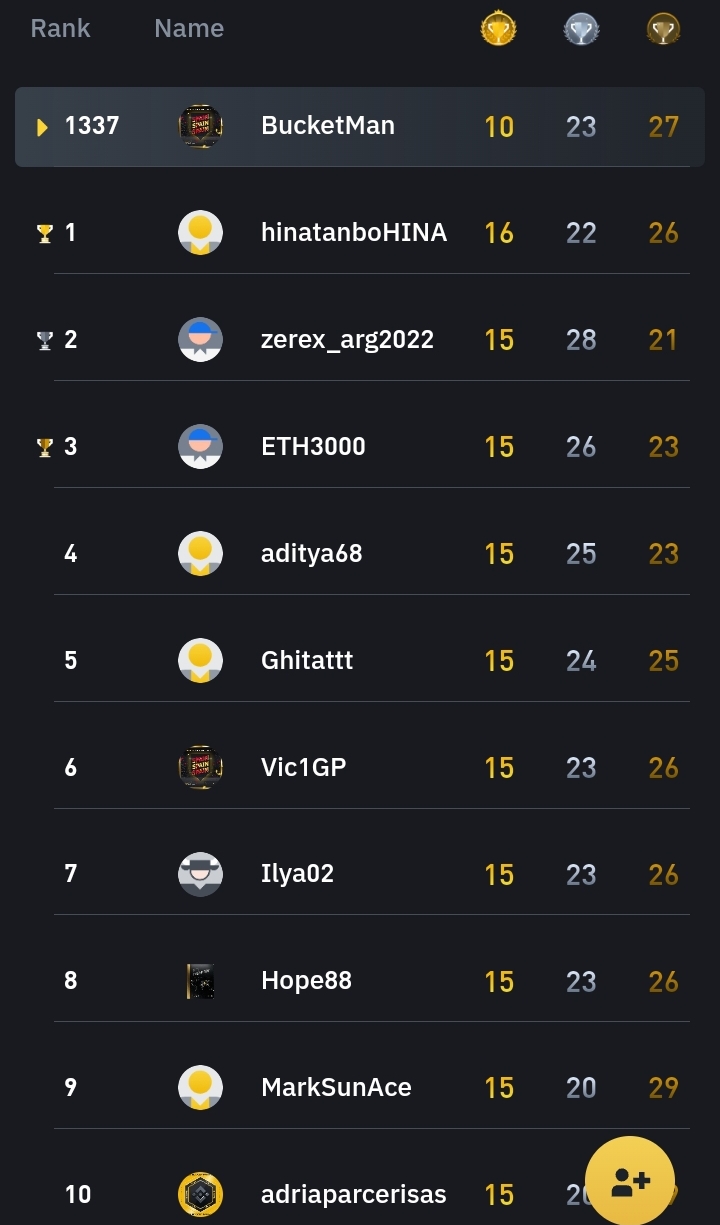Click the yellow add friend button
Image resolution: width=720 pixels, height=1225 pixels.
click(x=630, y=1181)
